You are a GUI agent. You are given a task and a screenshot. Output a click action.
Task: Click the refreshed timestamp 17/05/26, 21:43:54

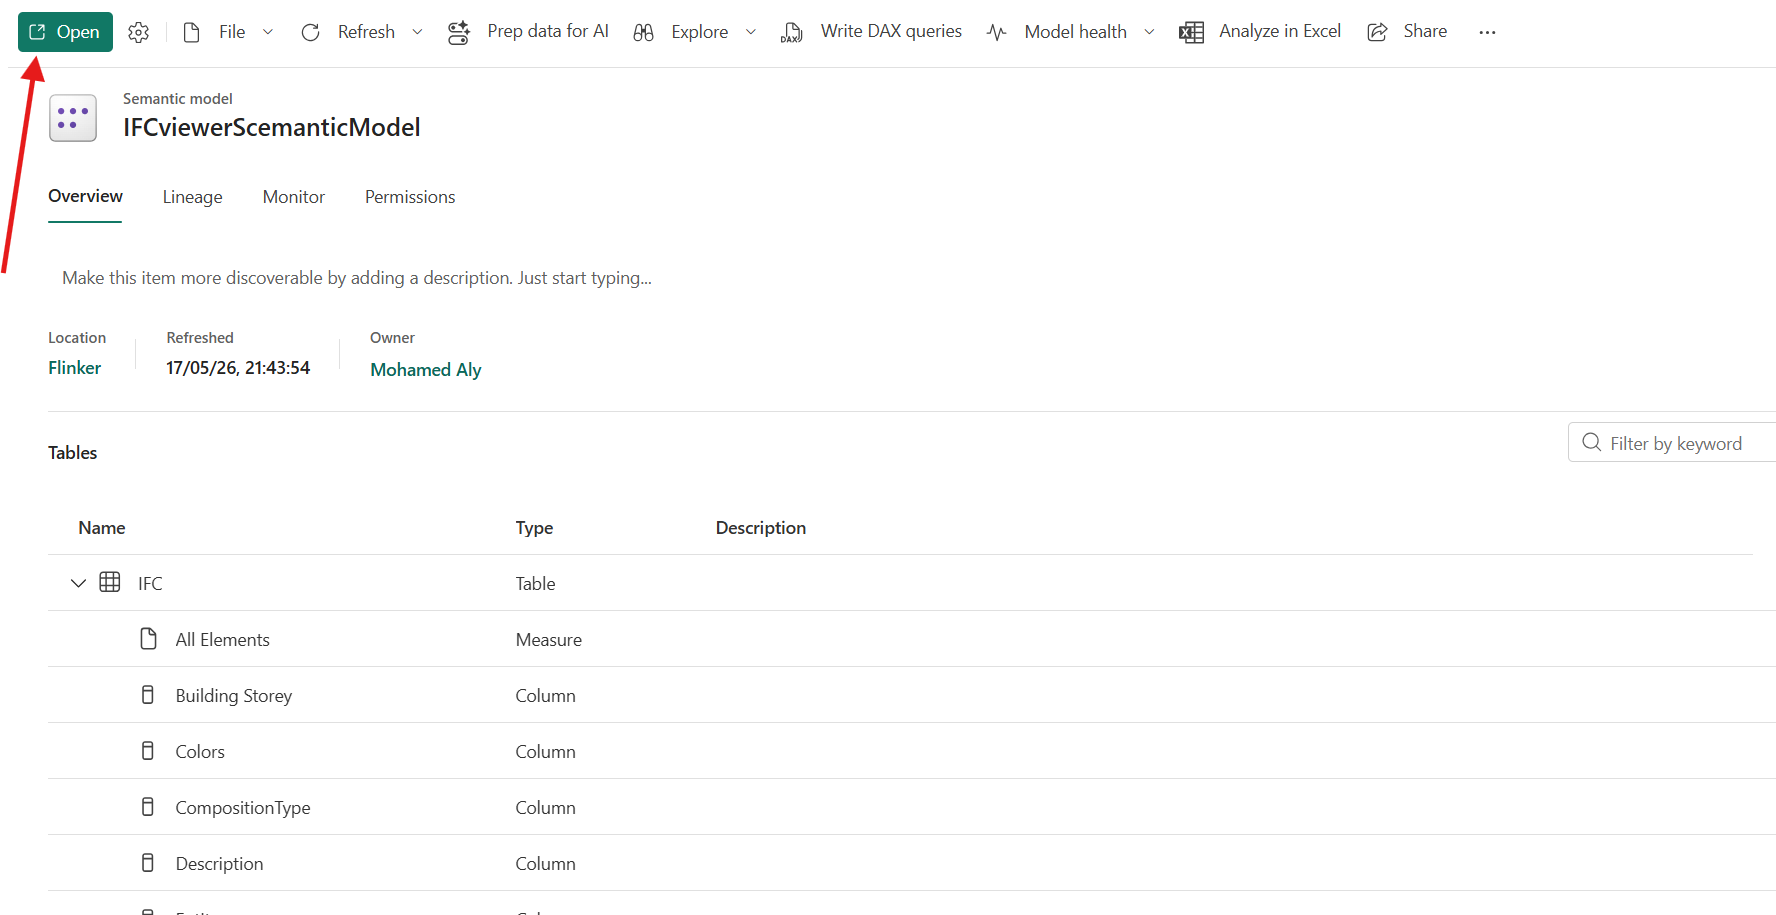[238, 368]
